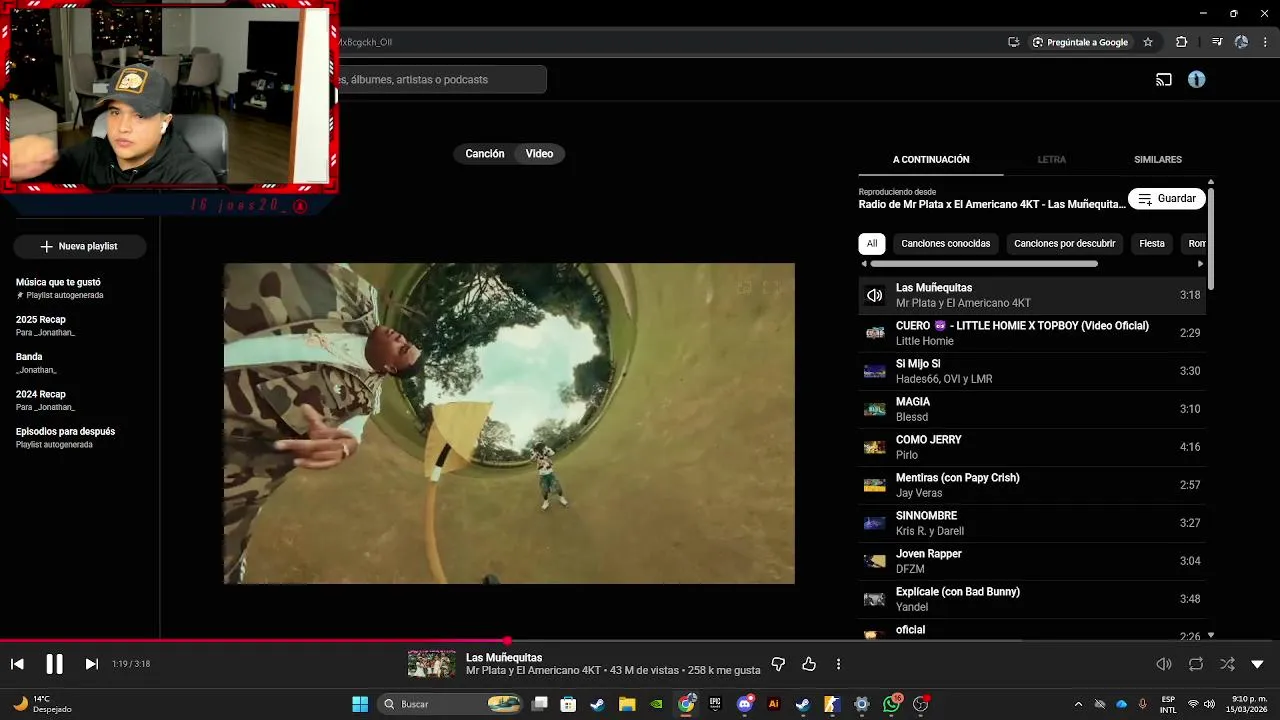The height and width of the screenshot is (720, 1280).
Task: Click the player bar album thumbnail
Action: pyautogui.click(x=431, y=664)
